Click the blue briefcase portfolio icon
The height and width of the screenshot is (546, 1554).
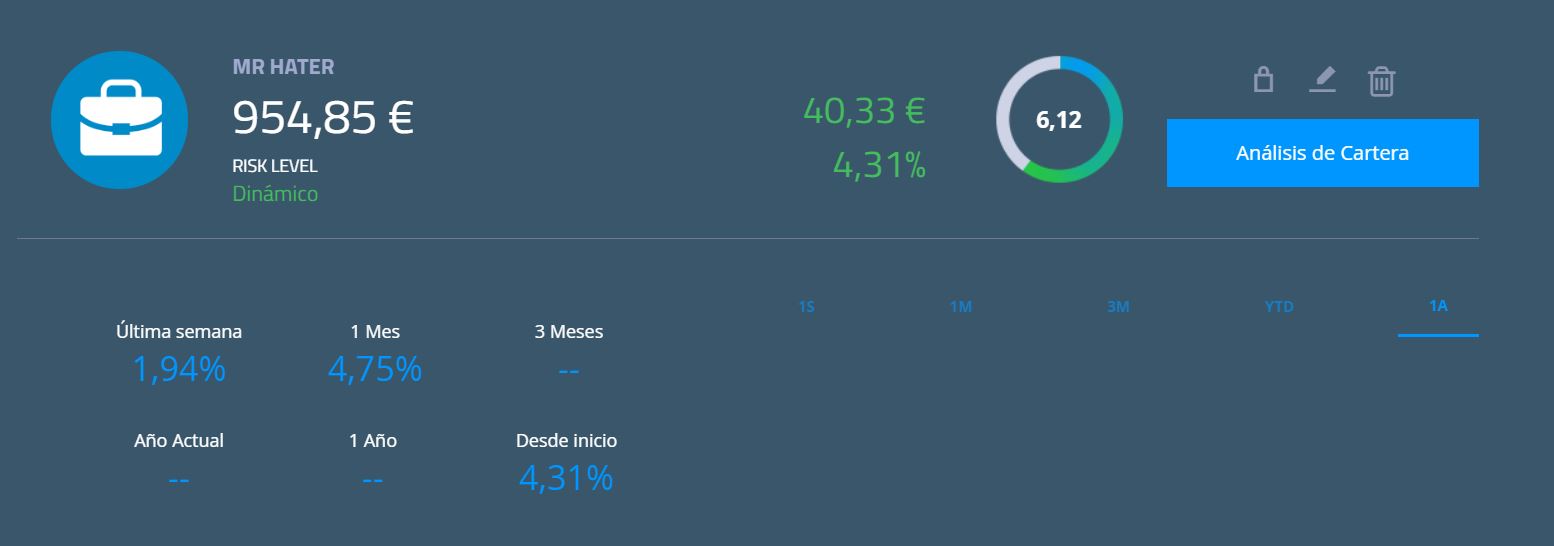pyautogui.click(x=120, y=120)
